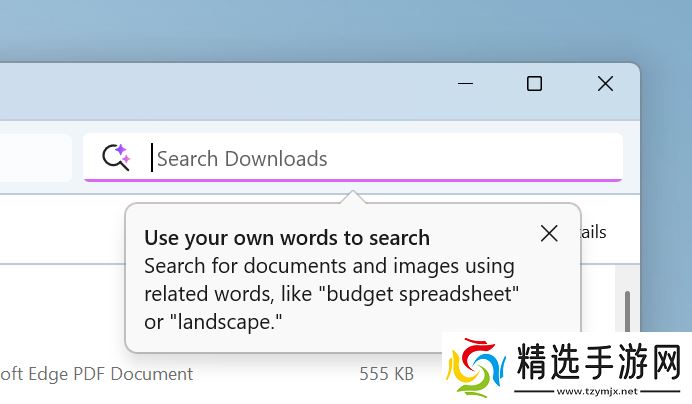Click the address bar left of search box

tap(35, 158)
